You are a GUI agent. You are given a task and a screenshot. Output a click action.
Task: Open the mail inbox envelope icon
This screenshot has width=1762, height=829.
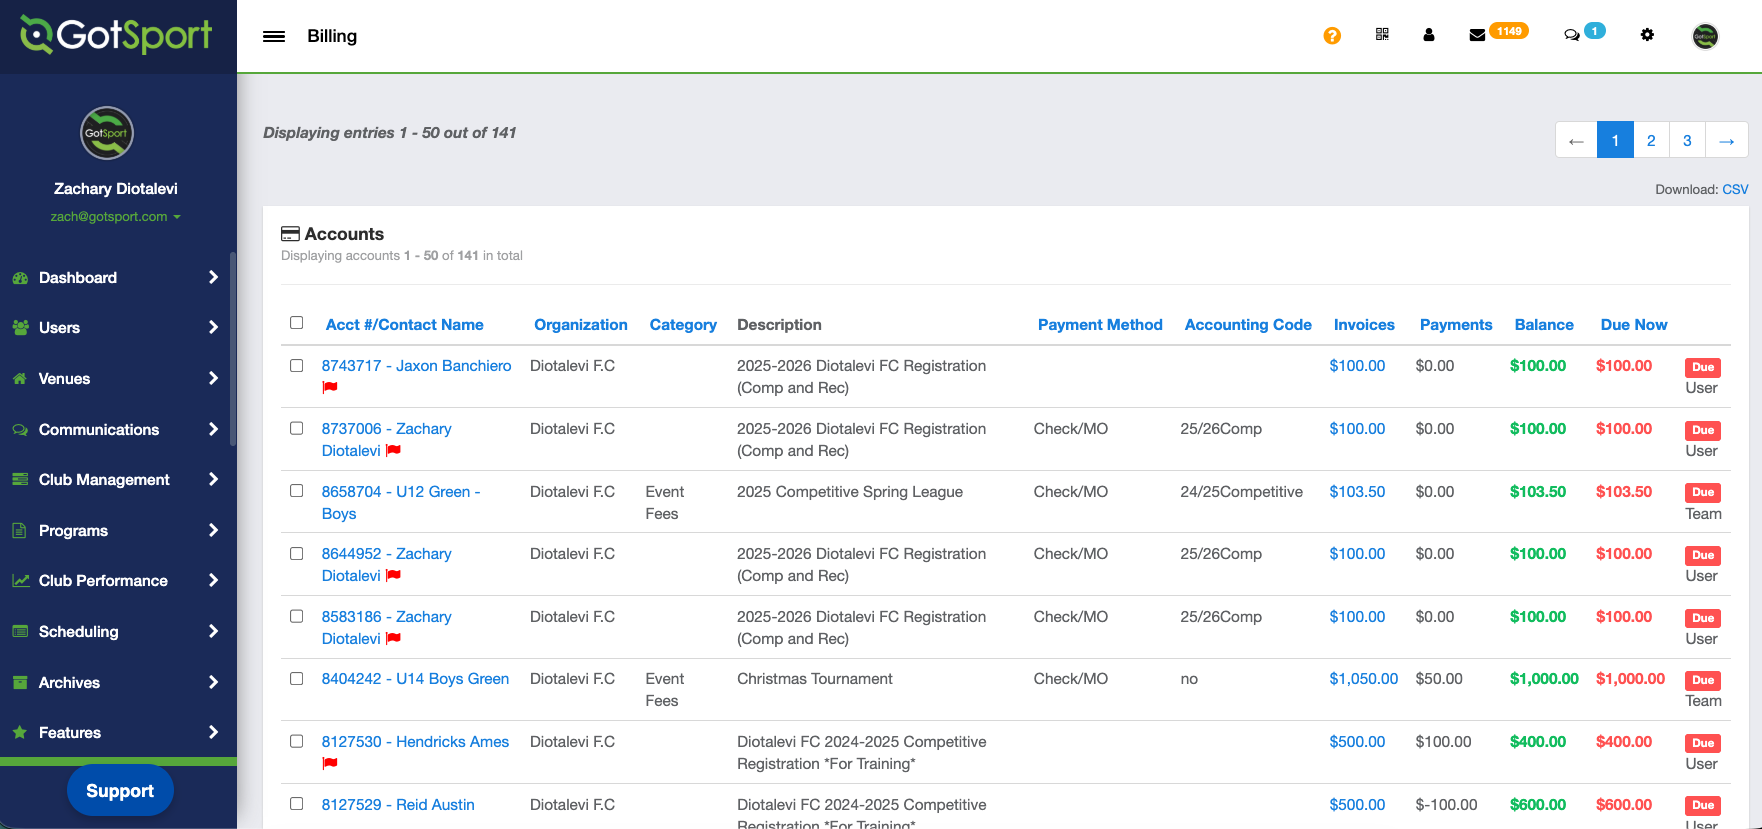point(1477,35)
